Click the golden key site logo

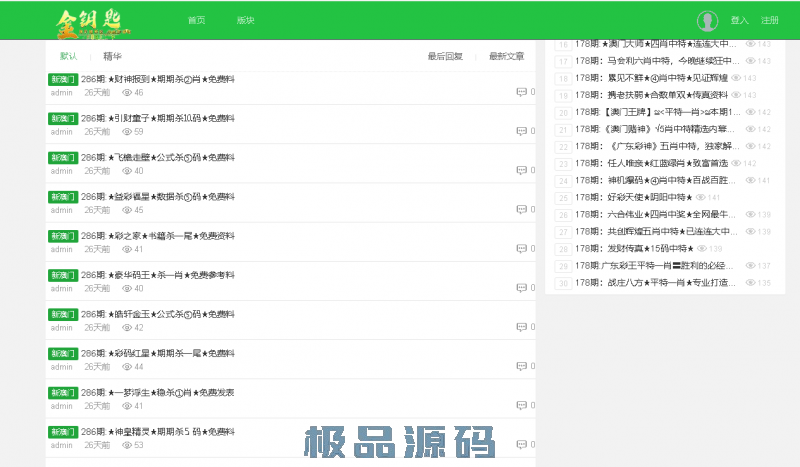tap(90, 20)
